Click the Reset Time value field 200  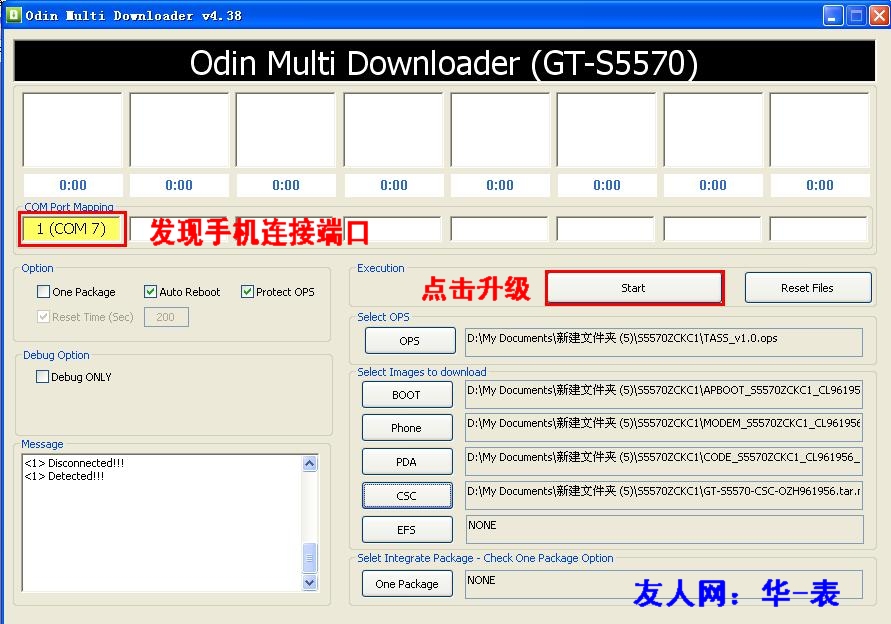point(166,317)
